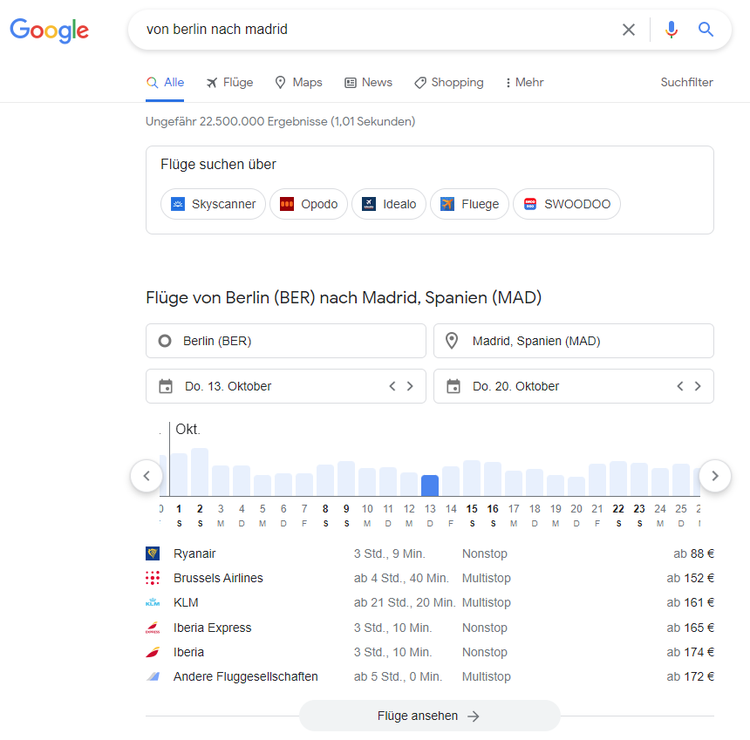The height and width of the screenshot is (740, 750).
Task: Move return date one day earlier
Action: (680, 387)
